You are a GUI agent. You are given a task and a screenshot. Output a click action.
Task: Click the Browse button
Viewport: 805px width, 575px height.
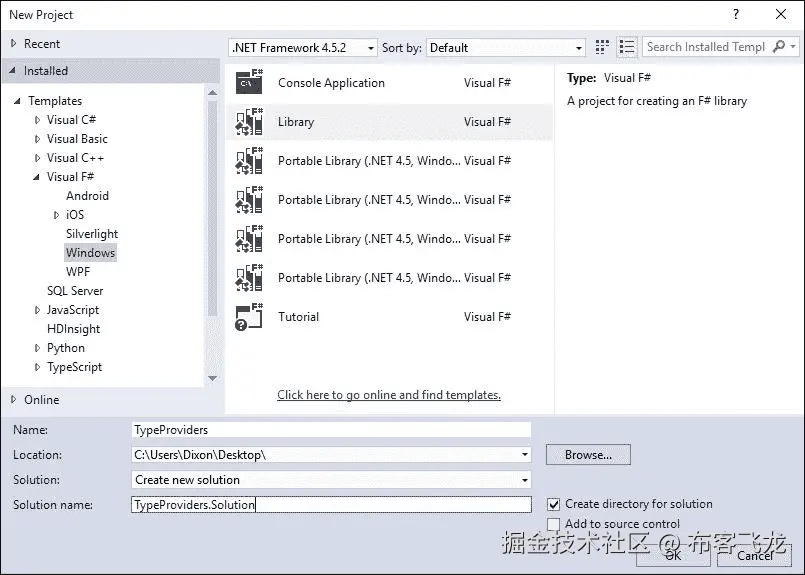(x=588, y=455)
